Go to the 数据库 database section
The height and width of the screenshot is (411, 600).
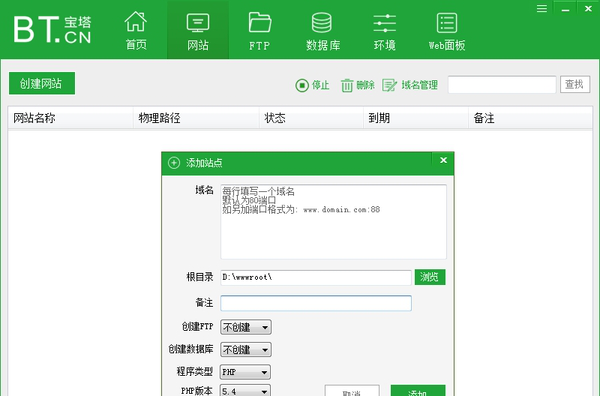(x=323, y=31)
